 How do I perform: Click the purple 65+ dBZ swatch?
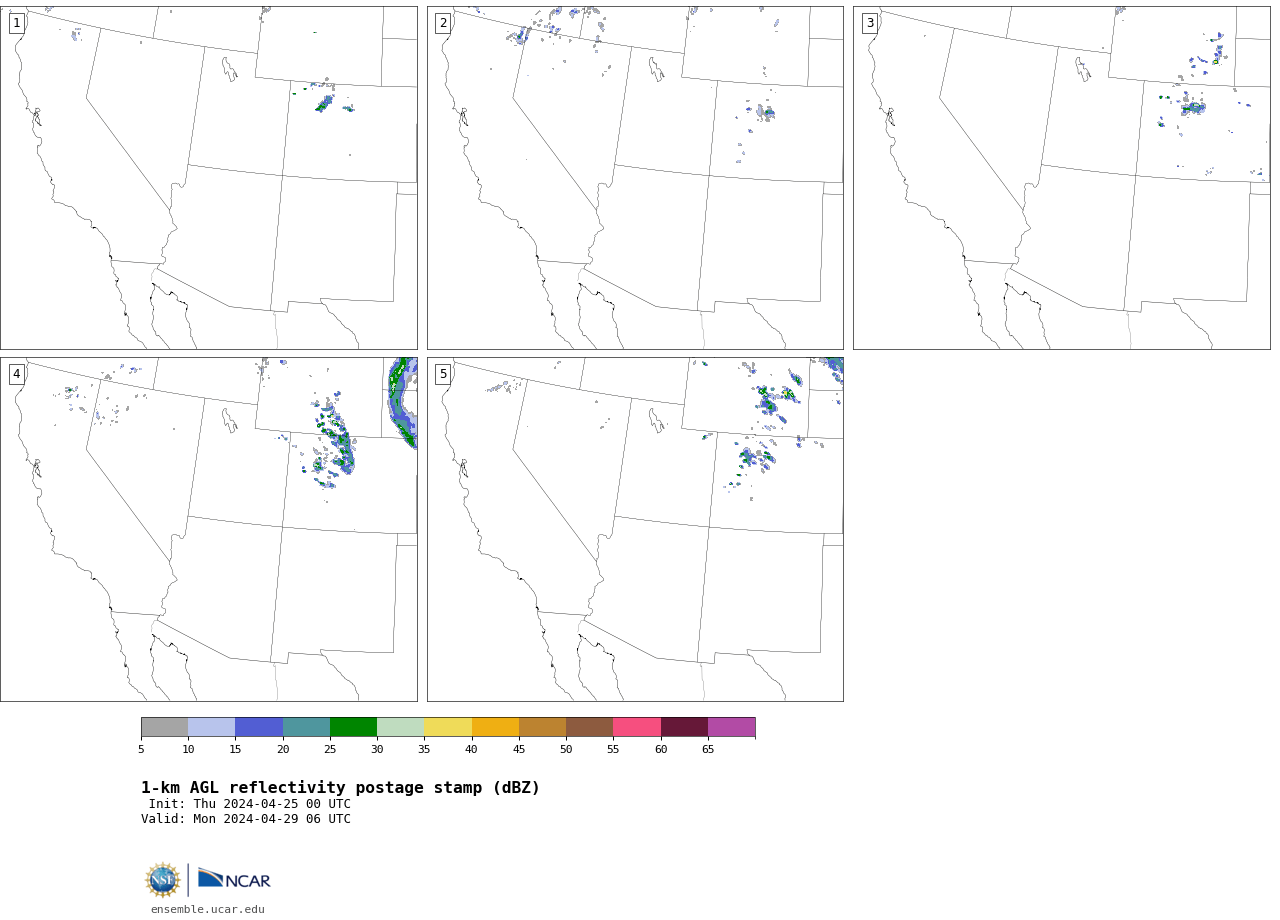[731, 727]
